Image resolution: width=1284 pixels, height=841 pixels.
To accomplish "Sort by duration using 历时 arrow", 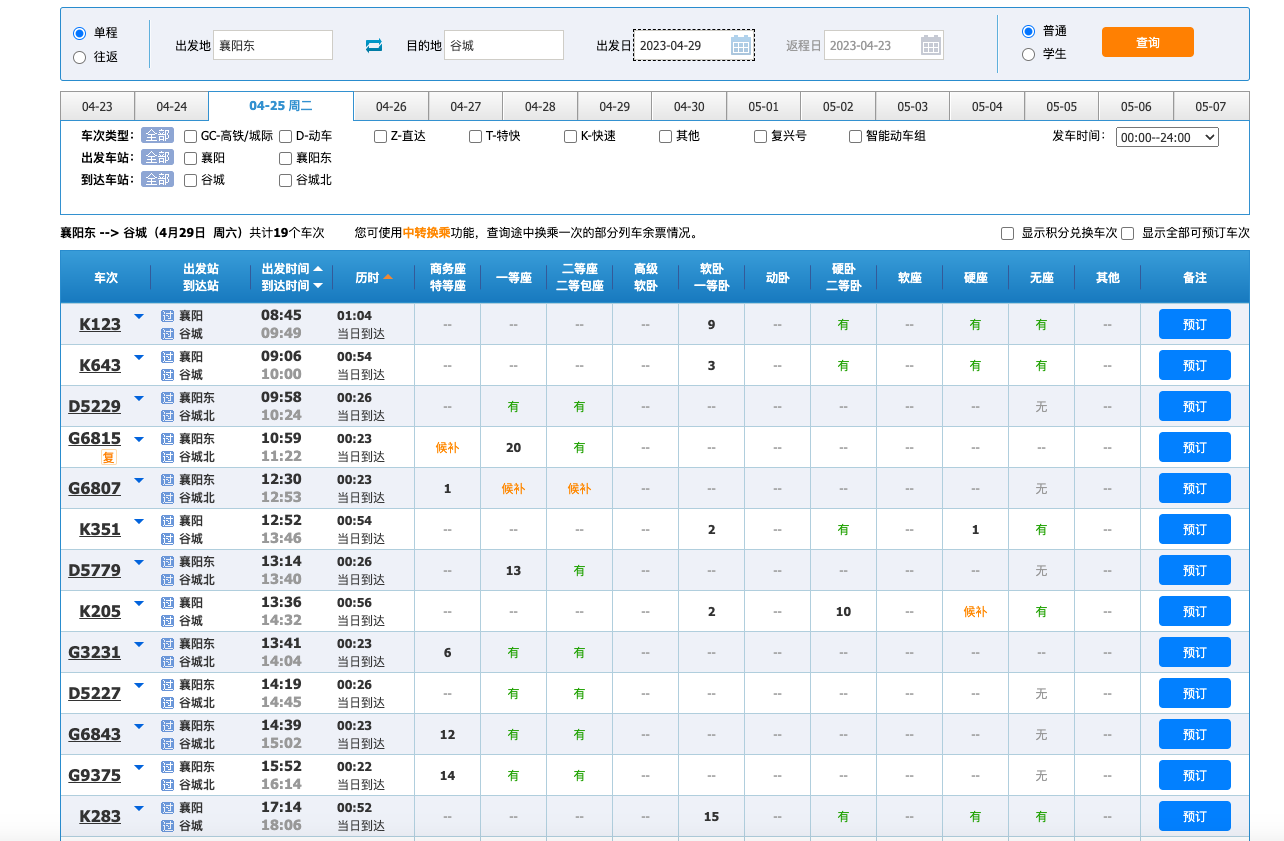I will coord(388,277).
